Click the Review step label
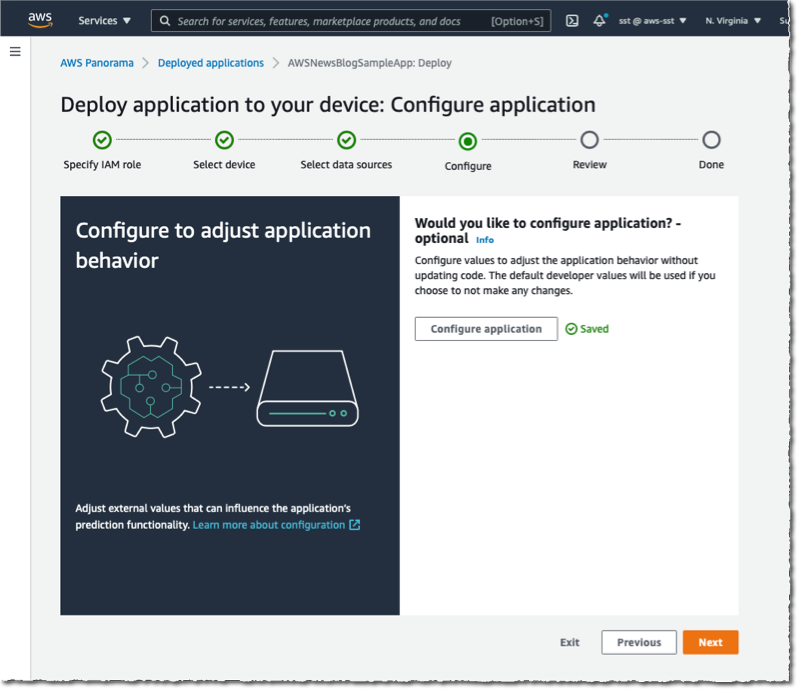Viewport: 798px width, 689px height. pyautogui.click(x=589, y=164)
